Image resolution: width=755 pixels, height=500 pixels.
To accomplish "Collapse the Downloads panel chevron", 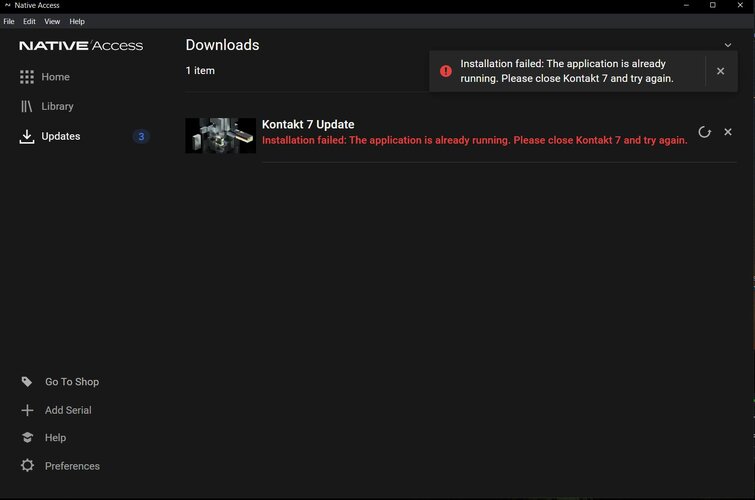I will pyautogui.click(x=728, y=45).
